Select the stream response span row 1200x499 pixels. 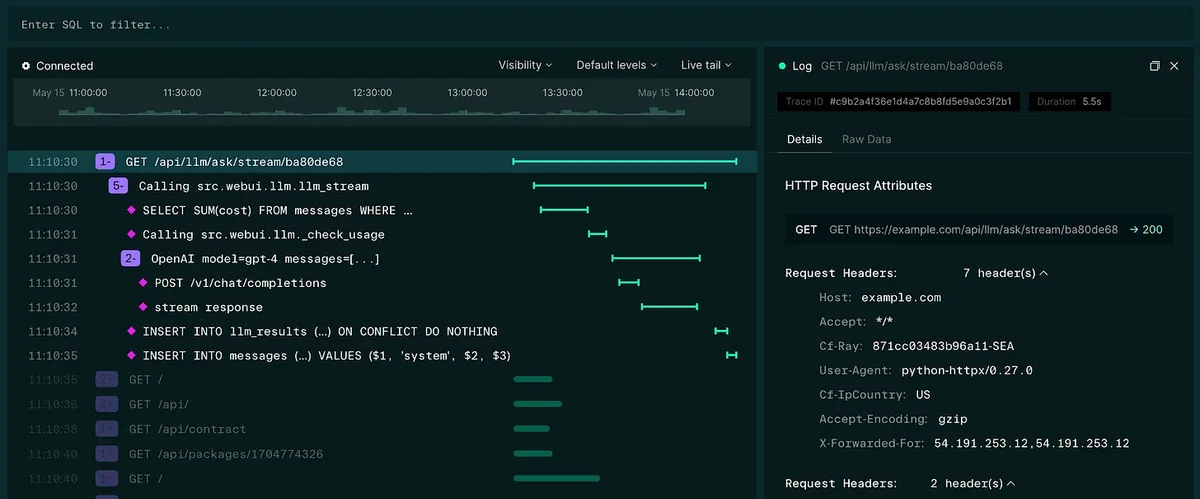382,307
